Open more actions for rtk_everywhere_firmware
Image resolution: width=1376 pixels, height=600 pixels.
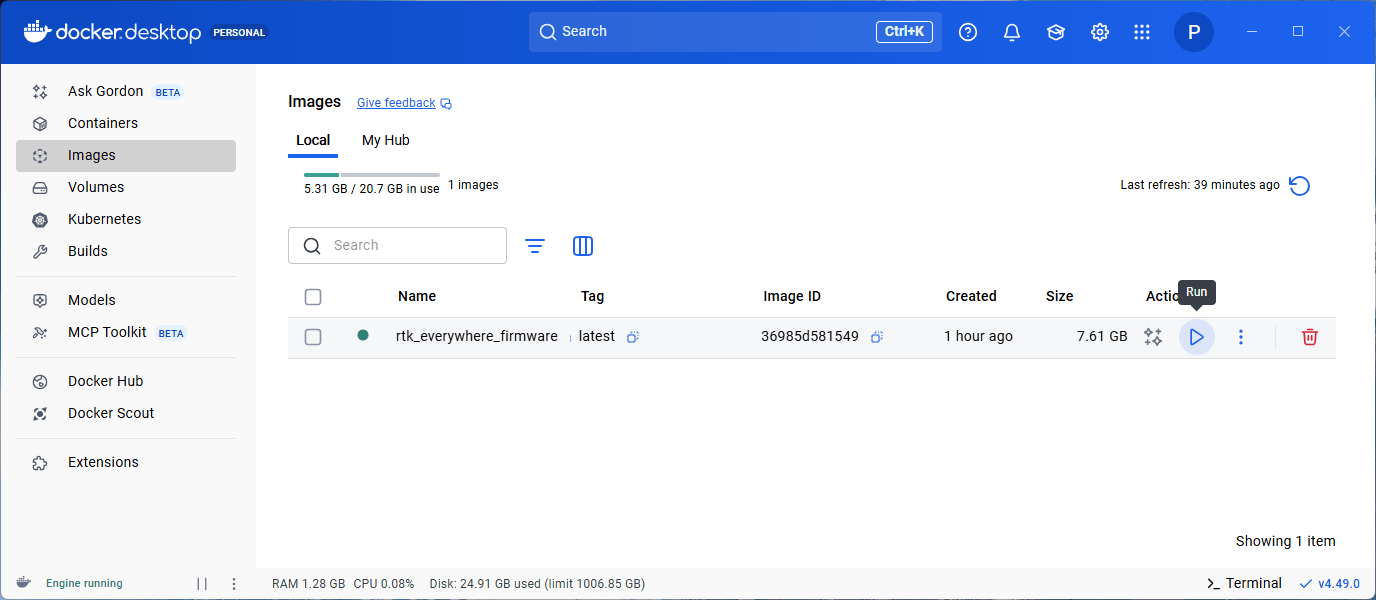click(1240, 337)
